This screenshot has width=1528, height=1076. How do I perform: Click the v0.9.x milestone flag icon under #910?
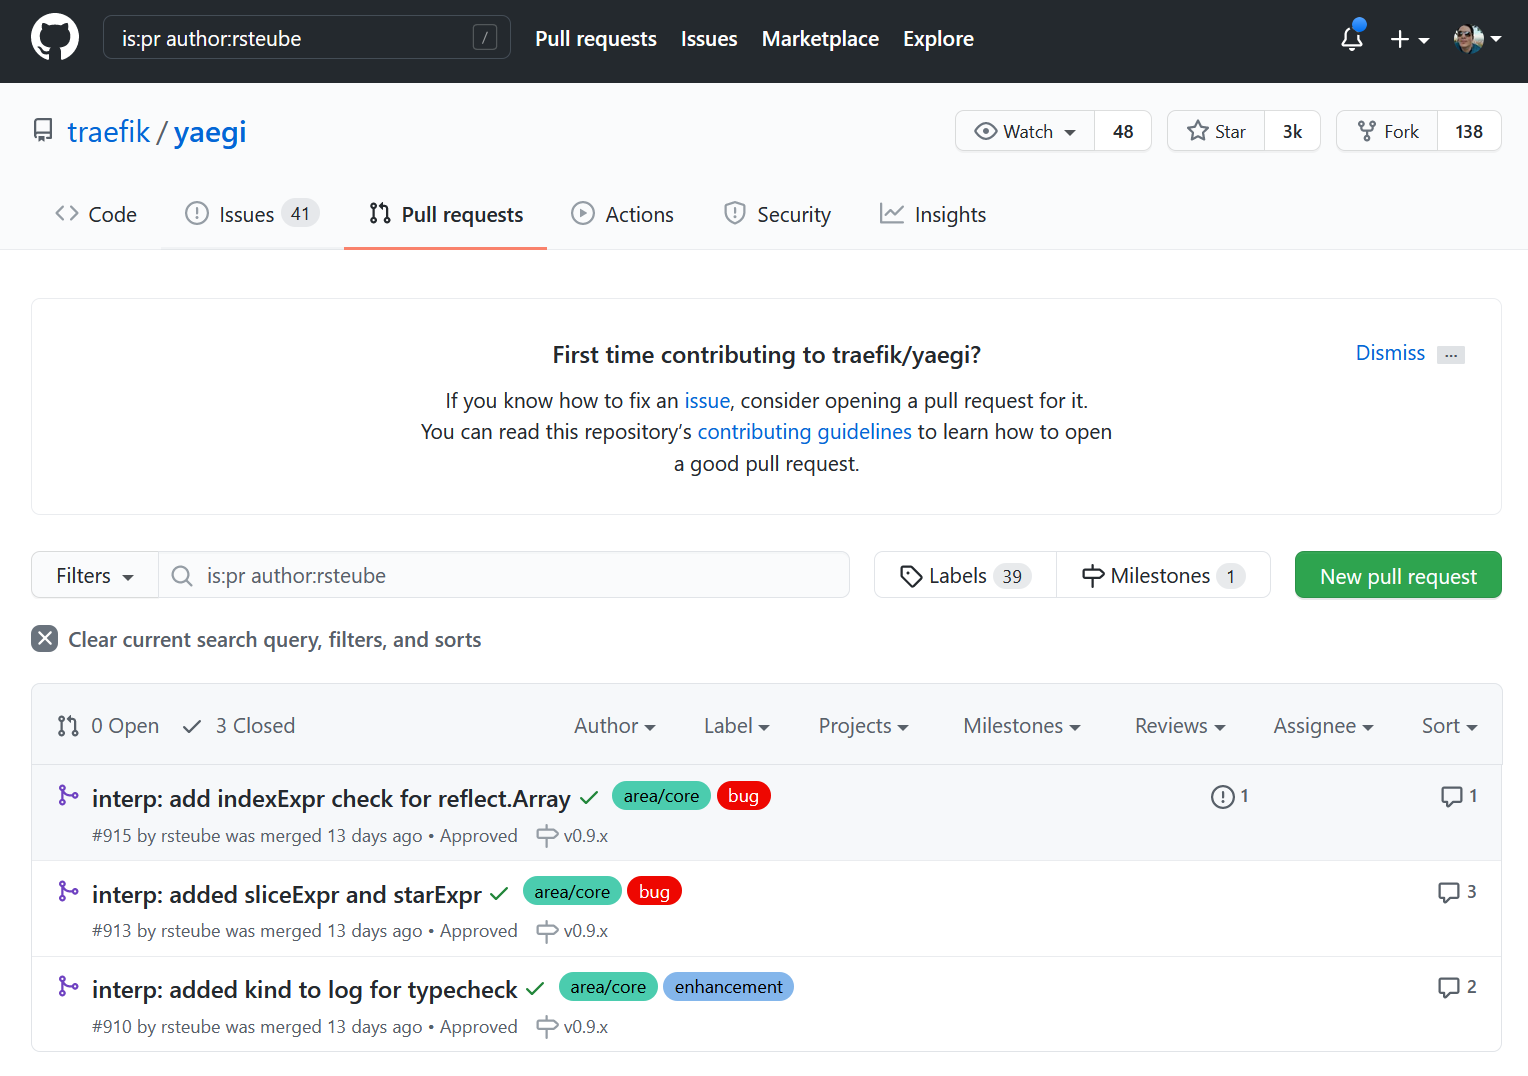coord(547,1027)
